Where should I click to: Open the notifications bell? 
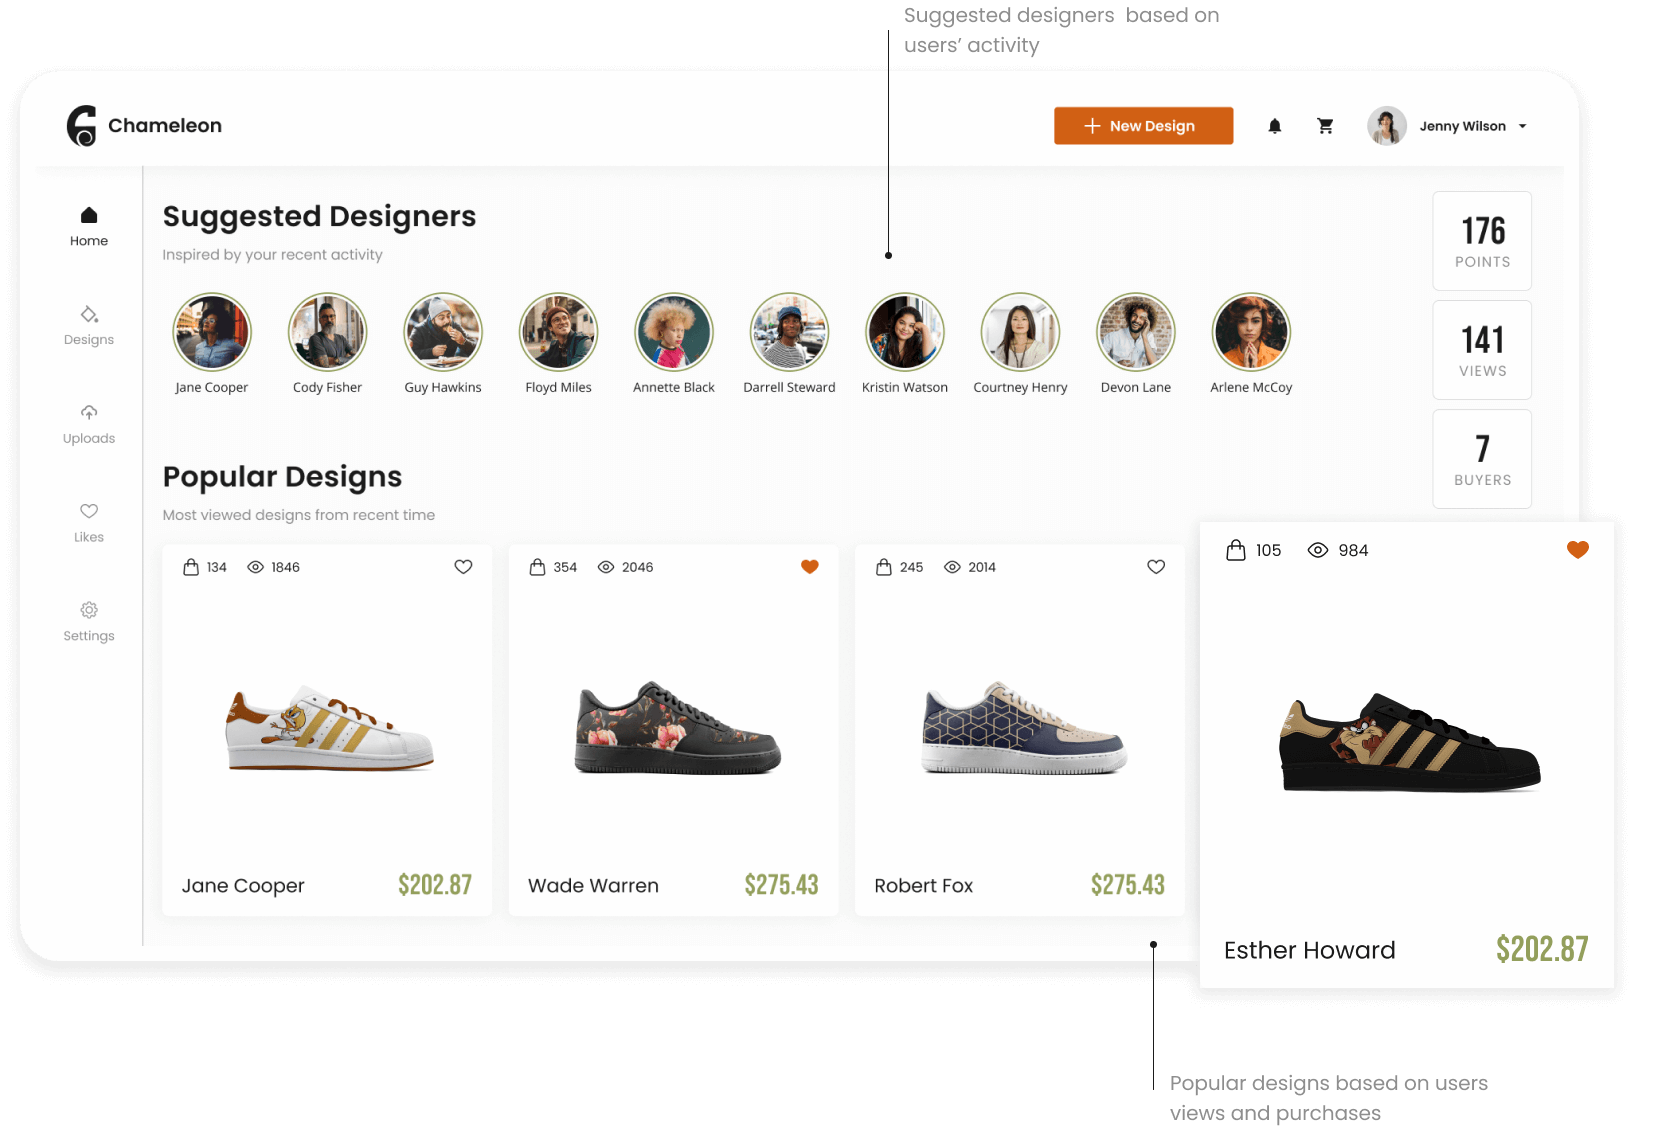(1274, 126)
